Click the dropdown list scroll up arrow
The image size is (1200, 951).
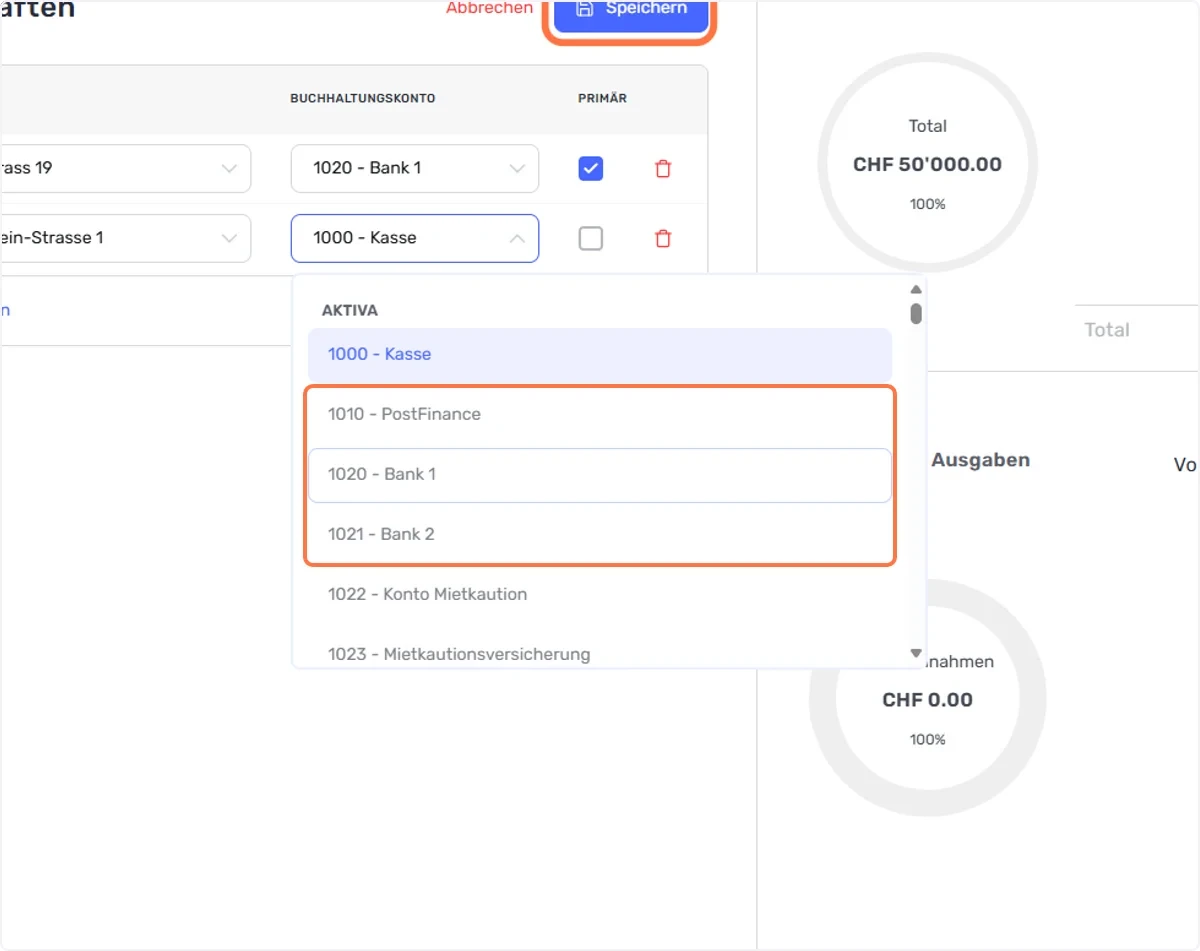pos(915,290)
